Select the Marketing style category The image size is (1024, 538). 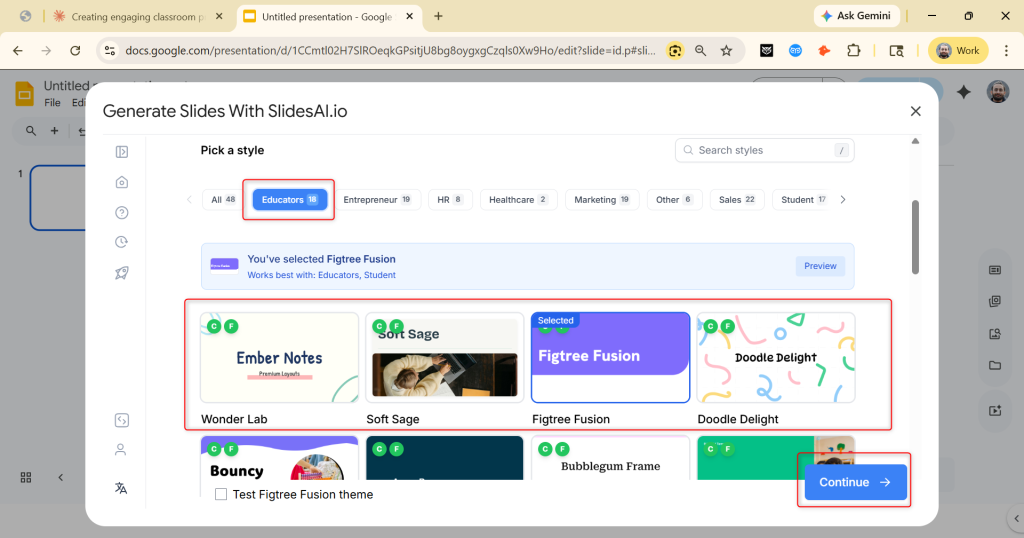602,200
